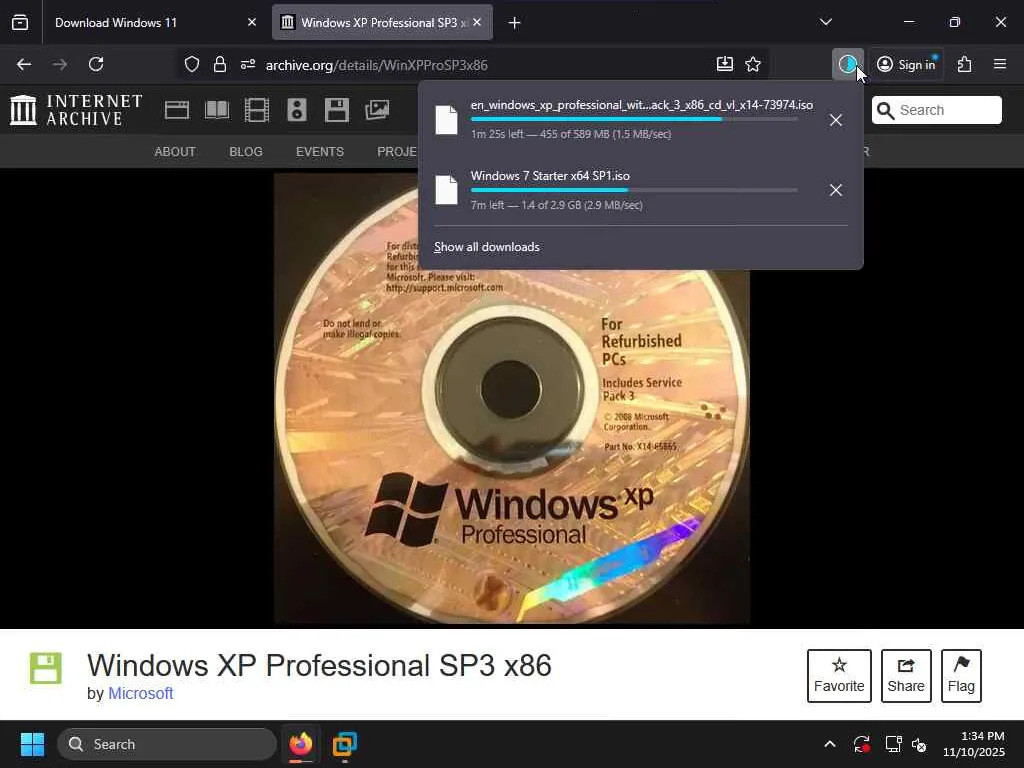Cancel the Windows 7 Starter ISO download

click(x=835, y=190)
